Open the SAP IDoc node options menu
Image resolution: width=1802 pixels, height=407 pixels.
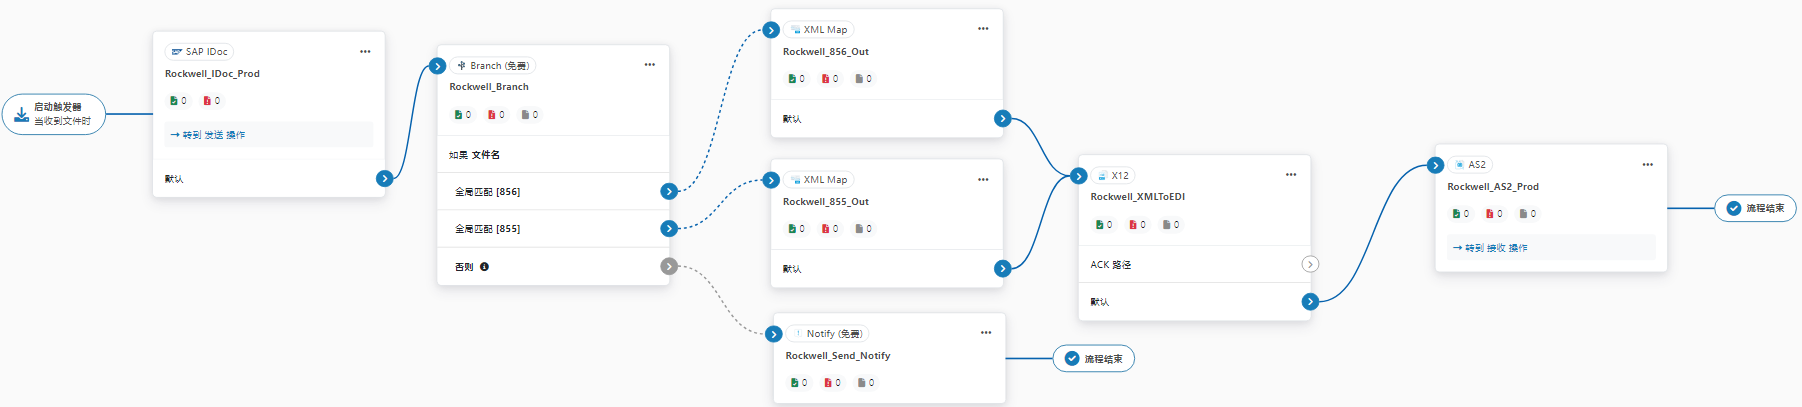pyautogui.click(x=365, y=52)
